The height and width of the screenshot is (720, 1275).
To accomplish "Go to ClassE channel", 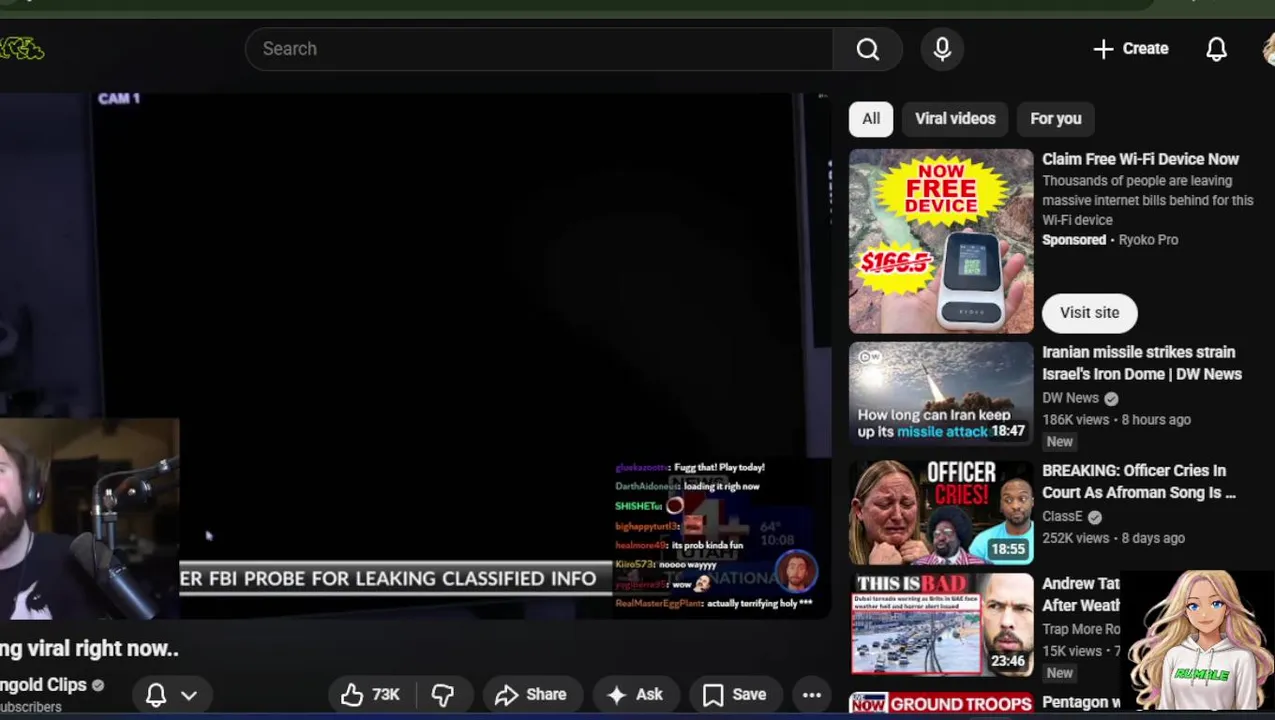I will coord(1063,517).
